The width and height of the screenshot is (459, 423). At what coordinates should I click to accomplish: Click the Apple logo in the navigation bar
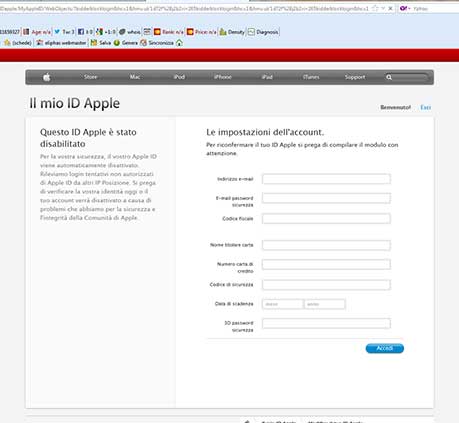46,77
